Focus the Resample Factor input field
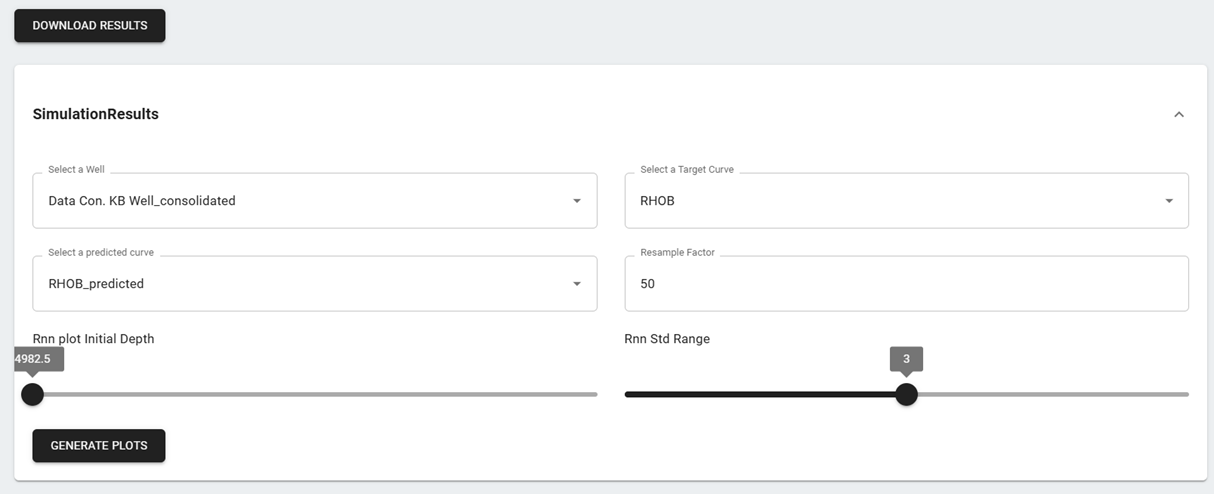The image size is (1214, 494). [906, 284]
